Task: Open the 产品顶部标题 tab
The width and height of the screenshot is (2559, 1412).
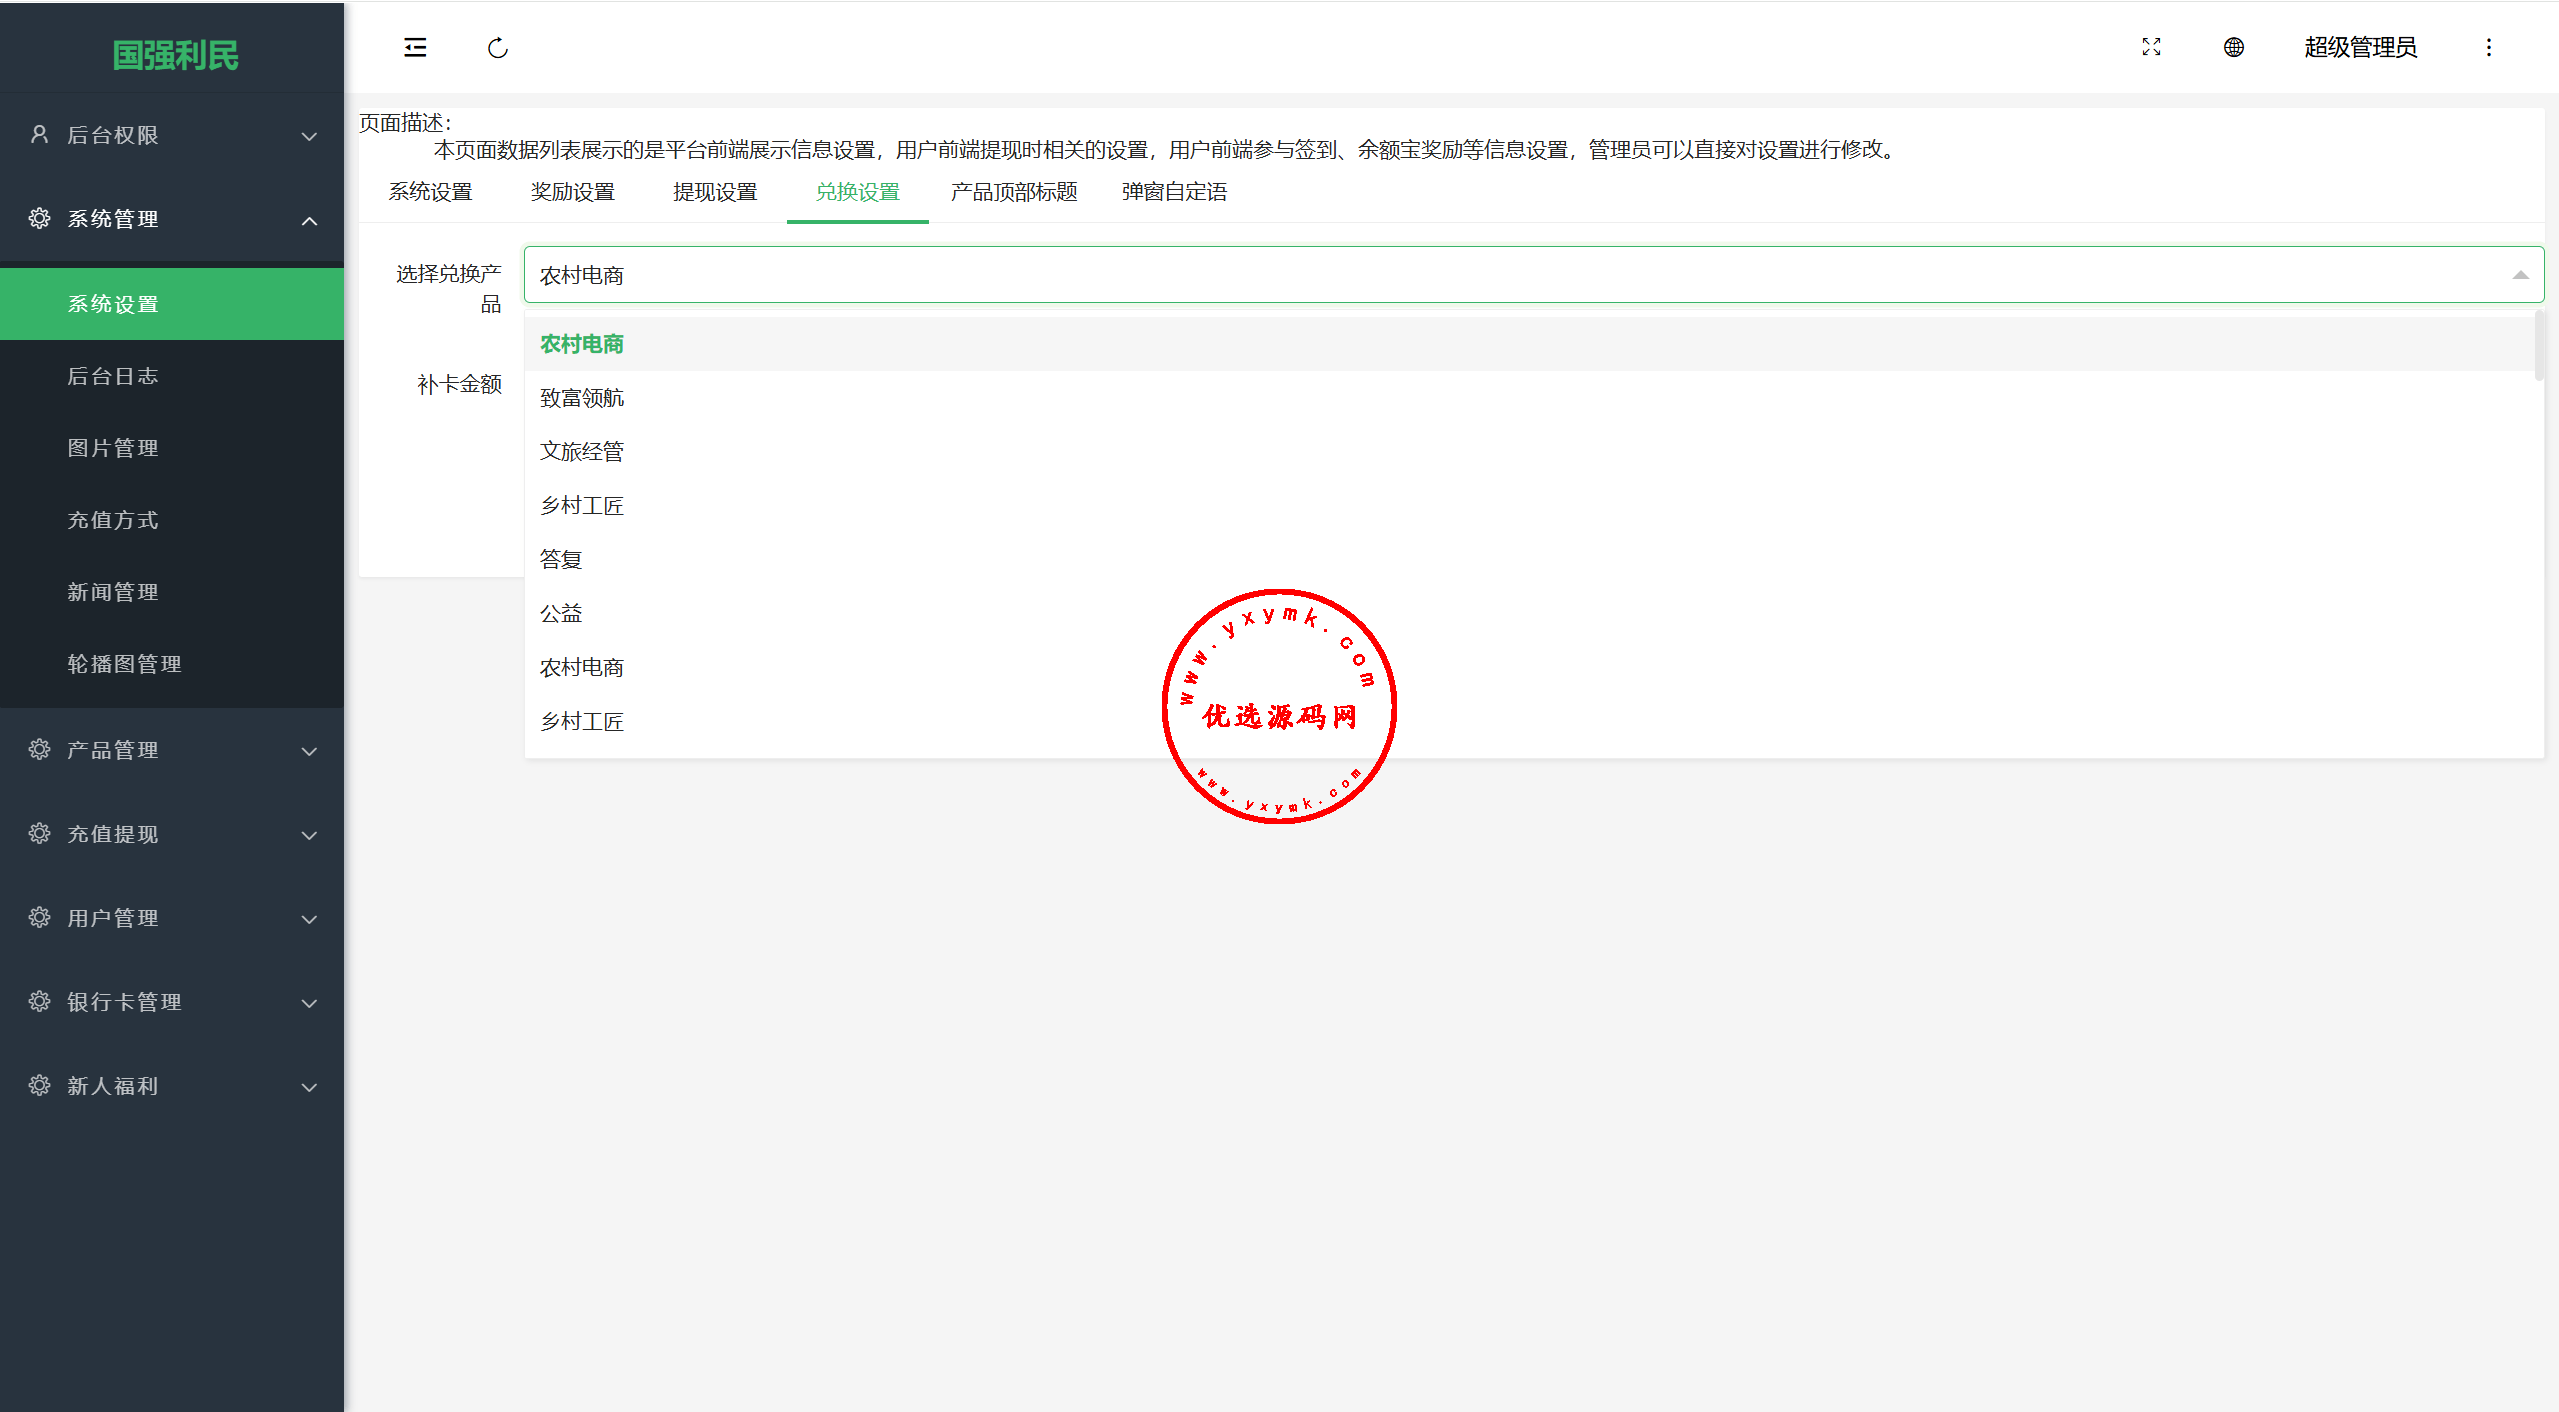Action: pos(1014,192)
